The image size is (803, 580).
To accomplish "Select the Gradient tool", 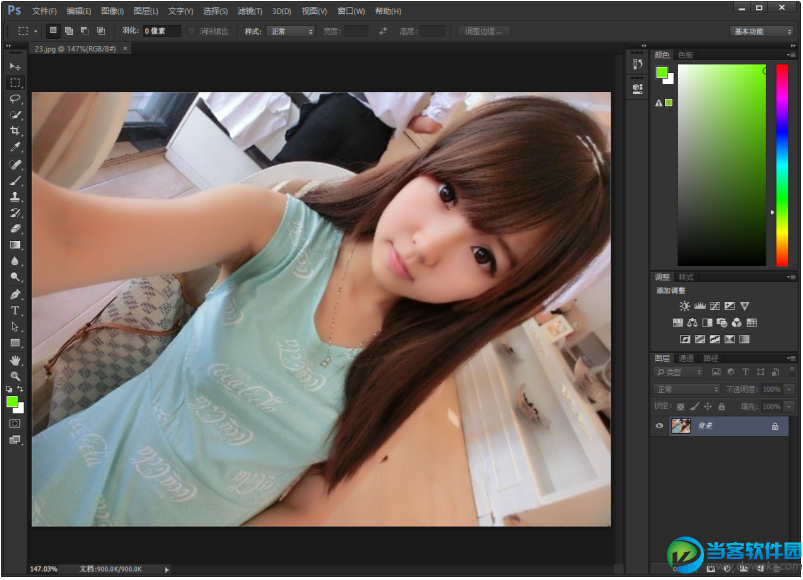I will [x=15, y=245].
